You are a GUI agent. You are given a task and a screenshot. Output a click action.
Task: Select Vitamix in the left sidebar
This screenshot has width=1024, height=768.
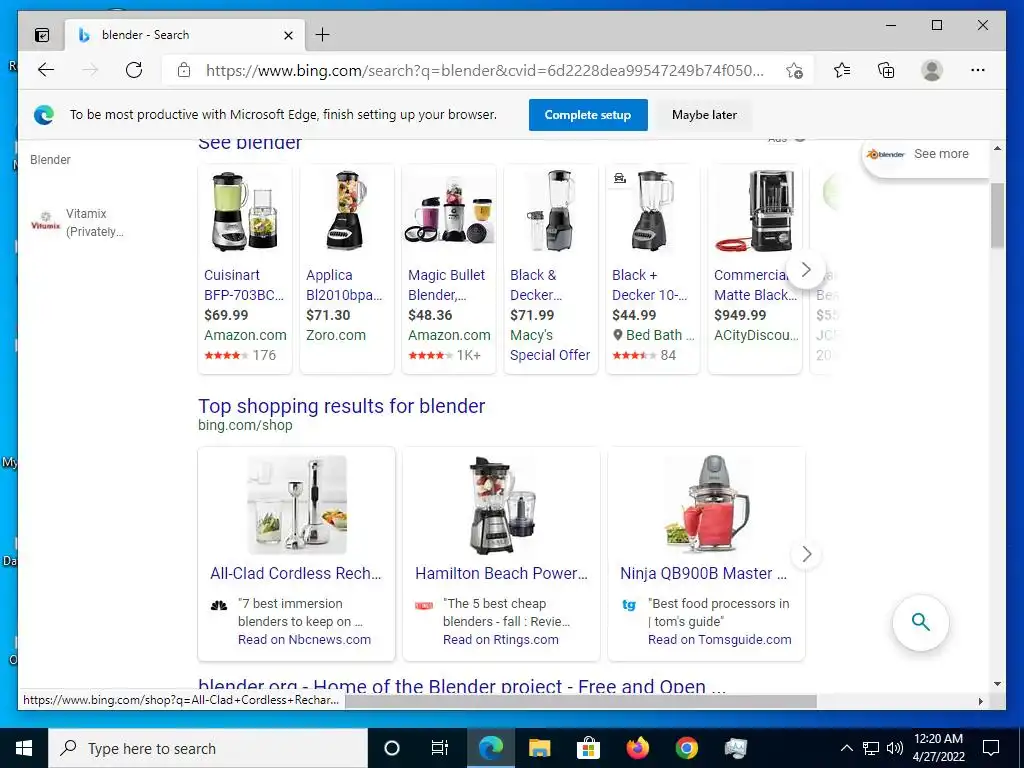[x=94, y=223]
